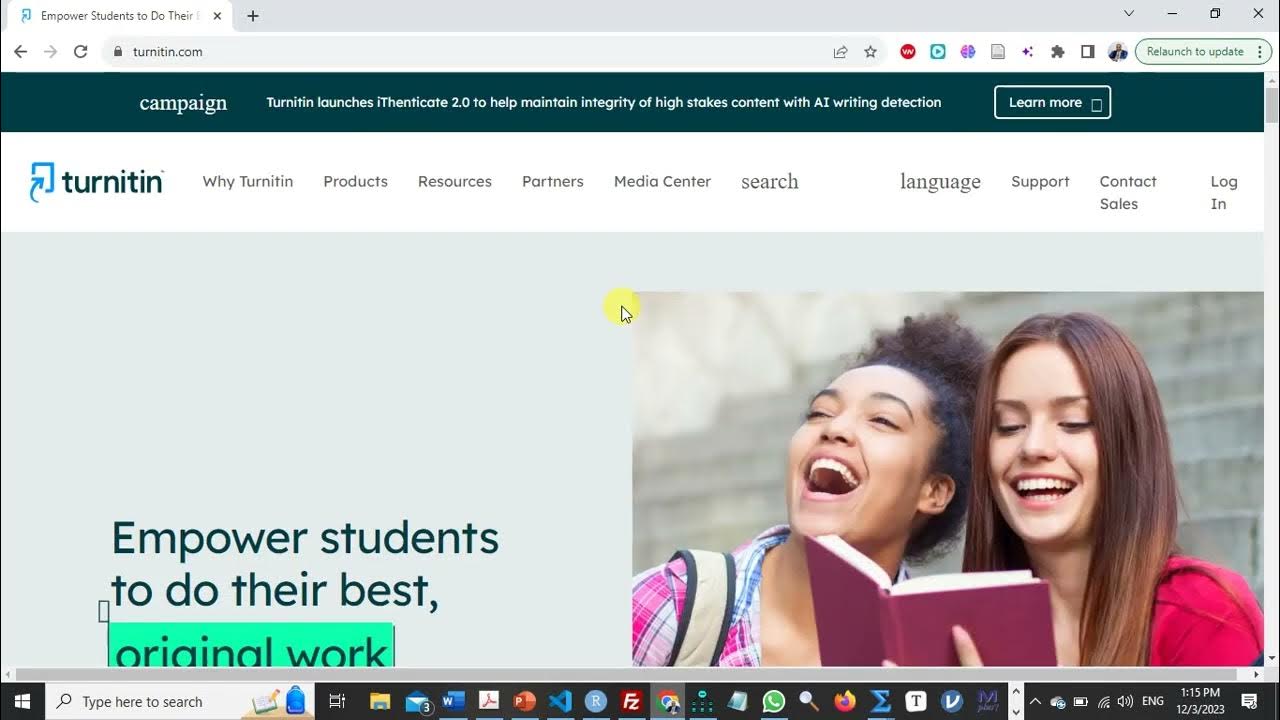Screen dimensions: 1280x720
Task: Open a new browser tab
Action: pos(253,16)
